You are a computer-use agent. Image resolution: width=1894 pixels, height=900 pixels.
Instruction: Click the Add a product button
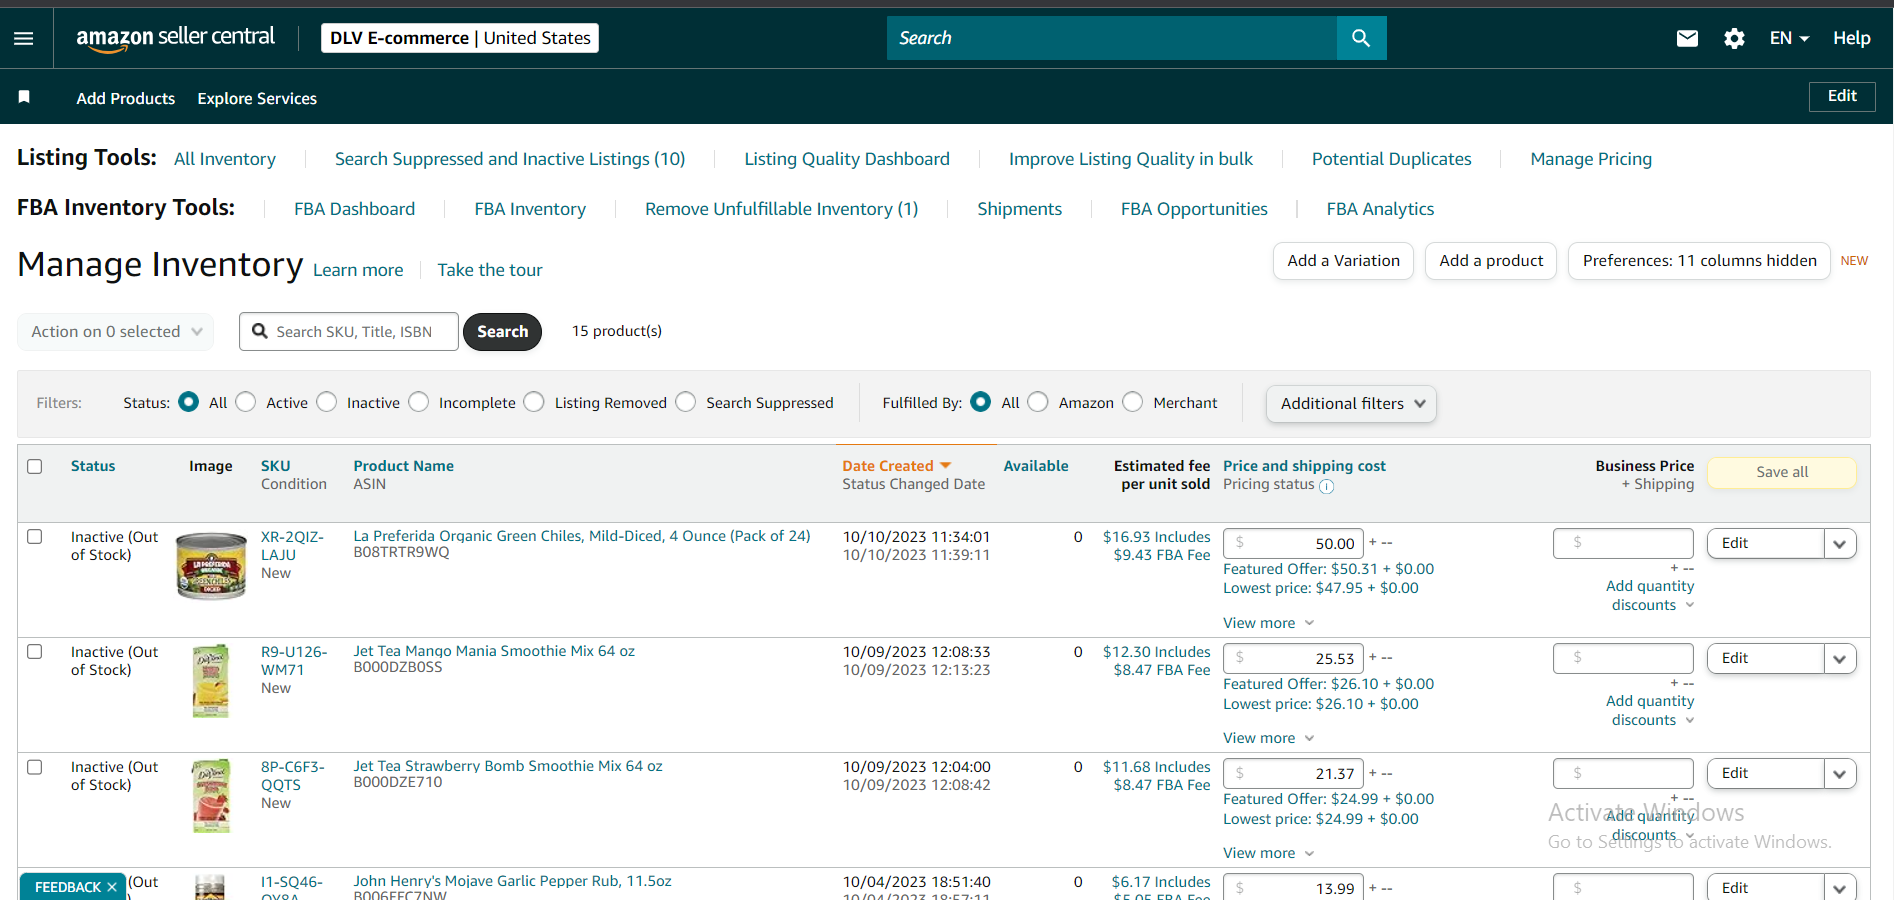pos(1491,261)
